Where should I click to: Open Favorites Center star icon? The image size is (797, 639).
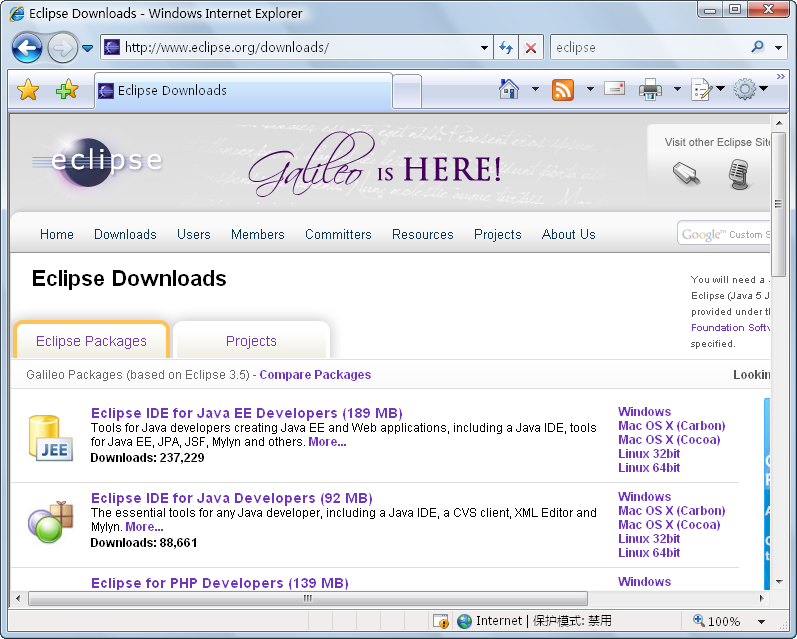(28, 90)
